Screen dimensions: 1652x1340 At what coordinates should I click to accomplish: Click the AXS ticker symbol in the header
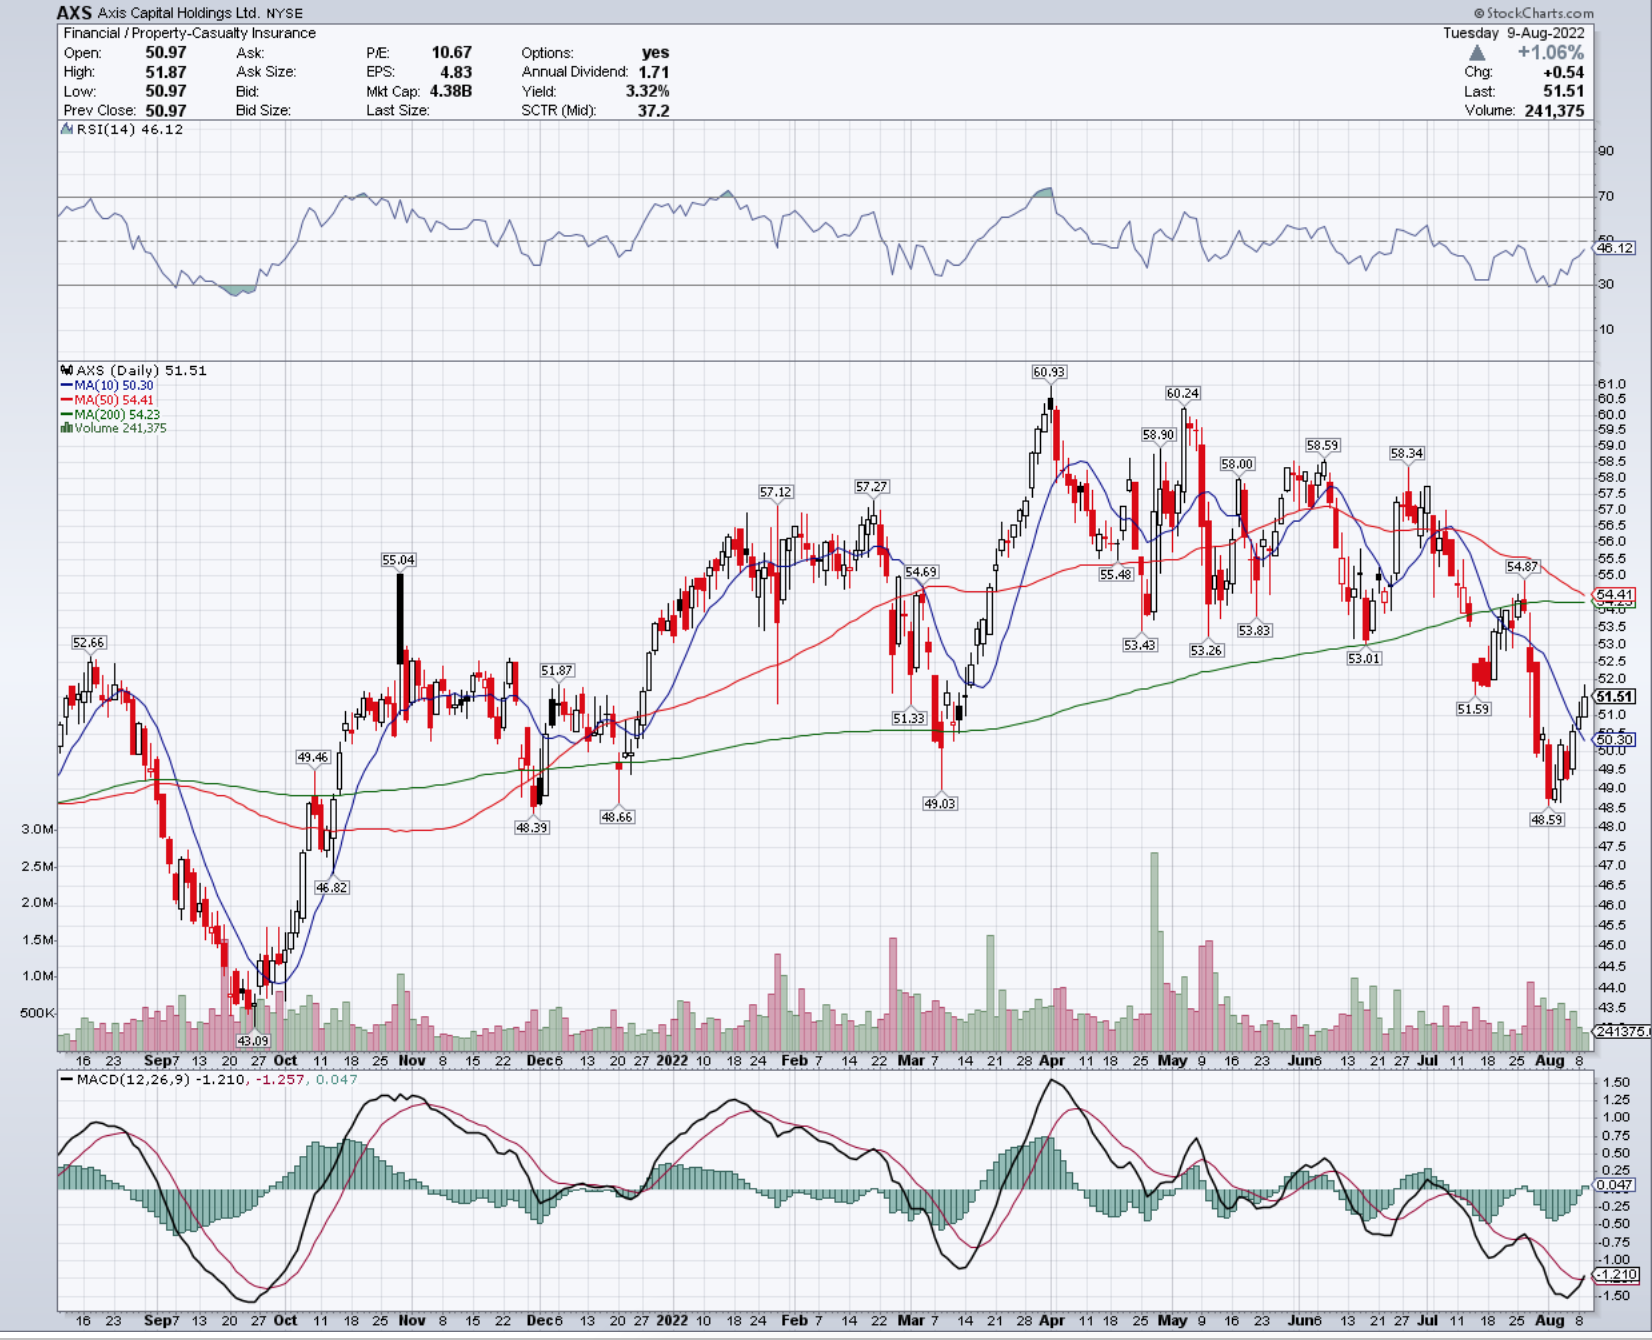[x=74, y=13]
